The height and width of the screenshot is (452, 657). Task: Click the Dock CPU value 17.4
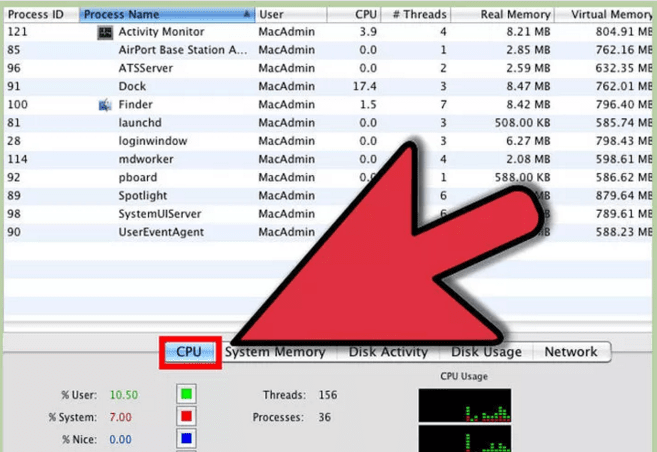[x=365, y=86]
